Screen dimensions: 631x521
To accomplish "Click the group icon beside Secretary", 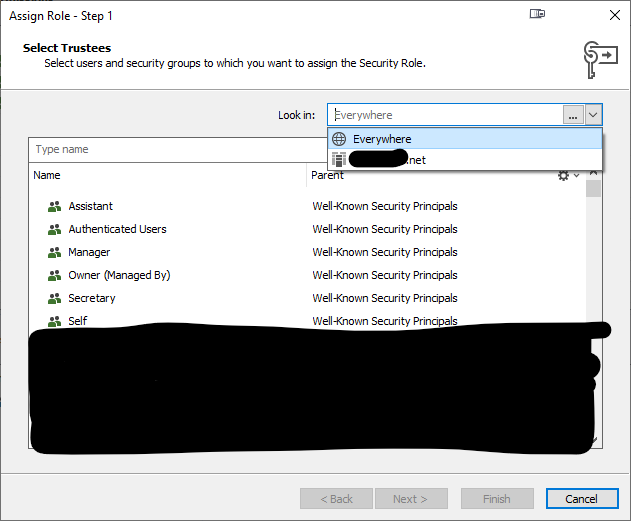I will coord(54,299).
